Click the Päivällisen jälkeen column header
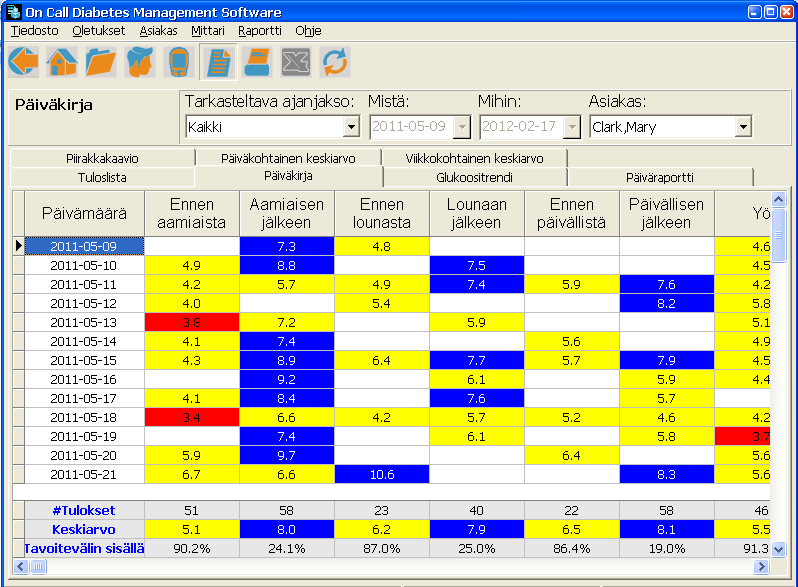This screenshot has width=798, height=587. (667, 213)
